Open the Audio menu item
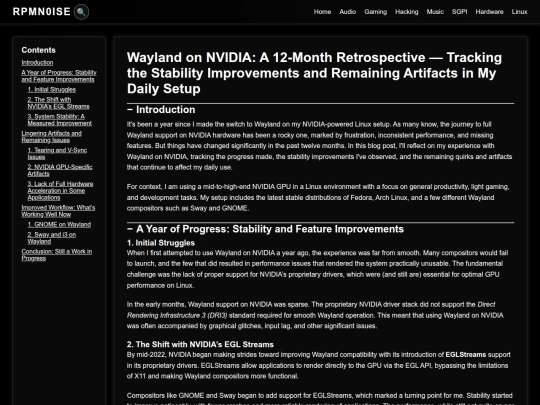Image resolution: width=540 pixels, height=405 pixels. point(347,12)
